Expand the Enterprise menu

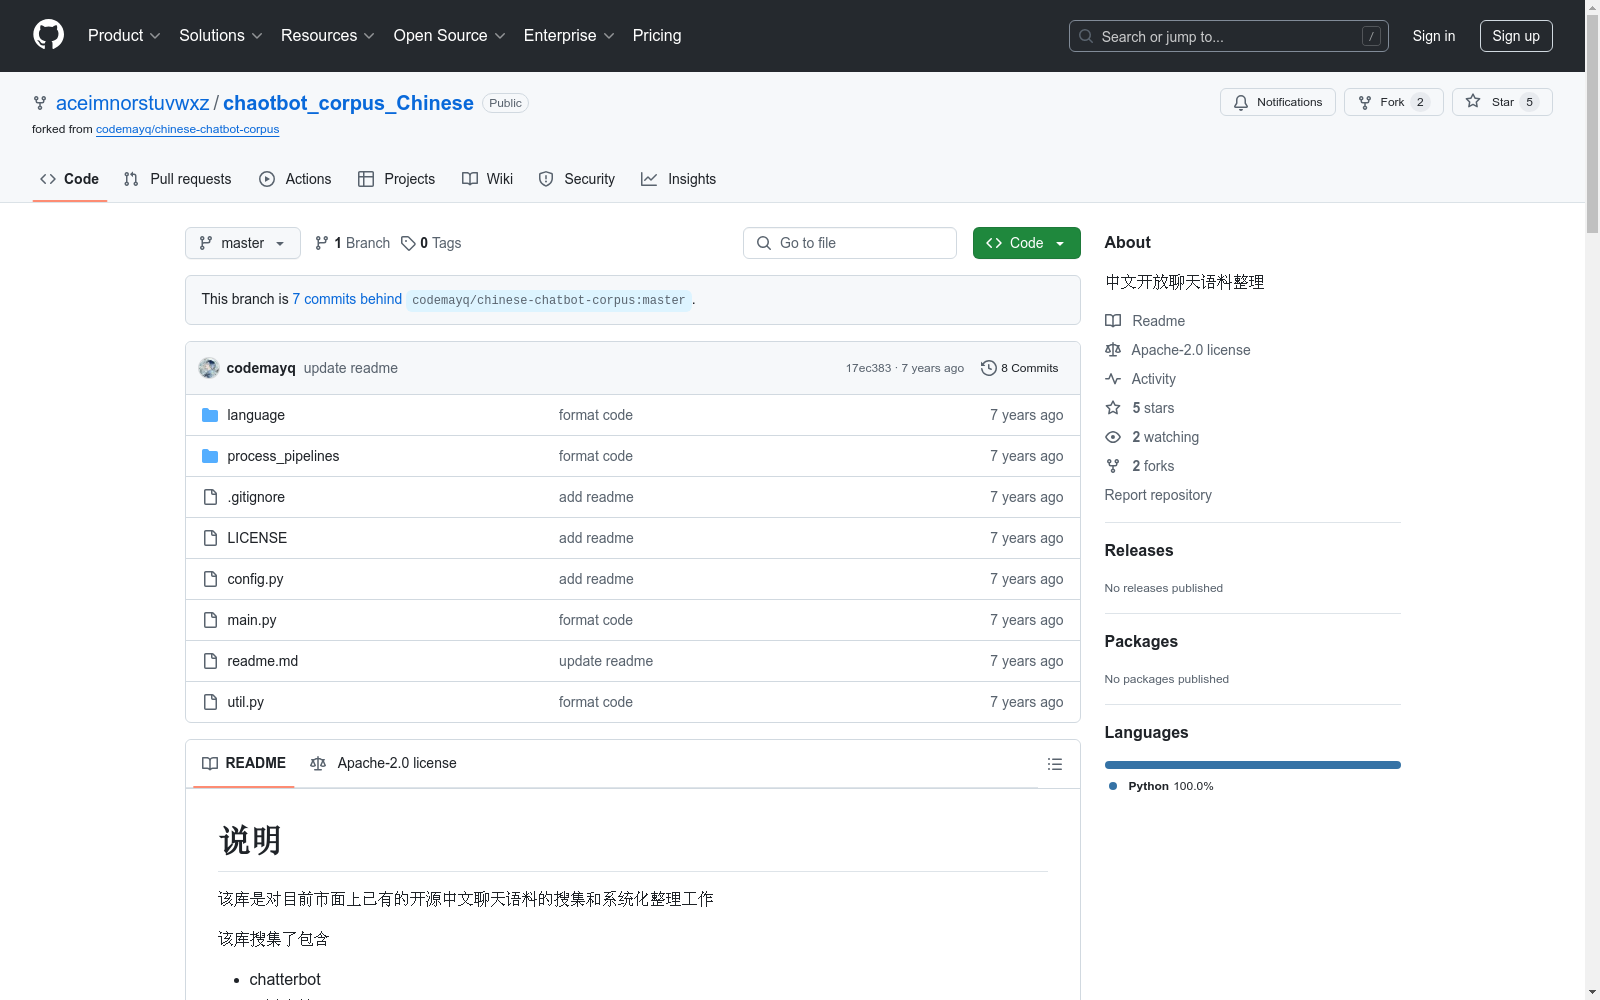tap(569, 36)
